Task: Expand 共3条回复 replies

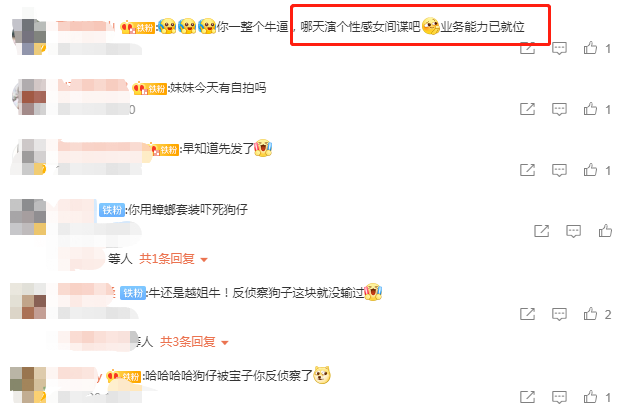Action: (188, 342)
